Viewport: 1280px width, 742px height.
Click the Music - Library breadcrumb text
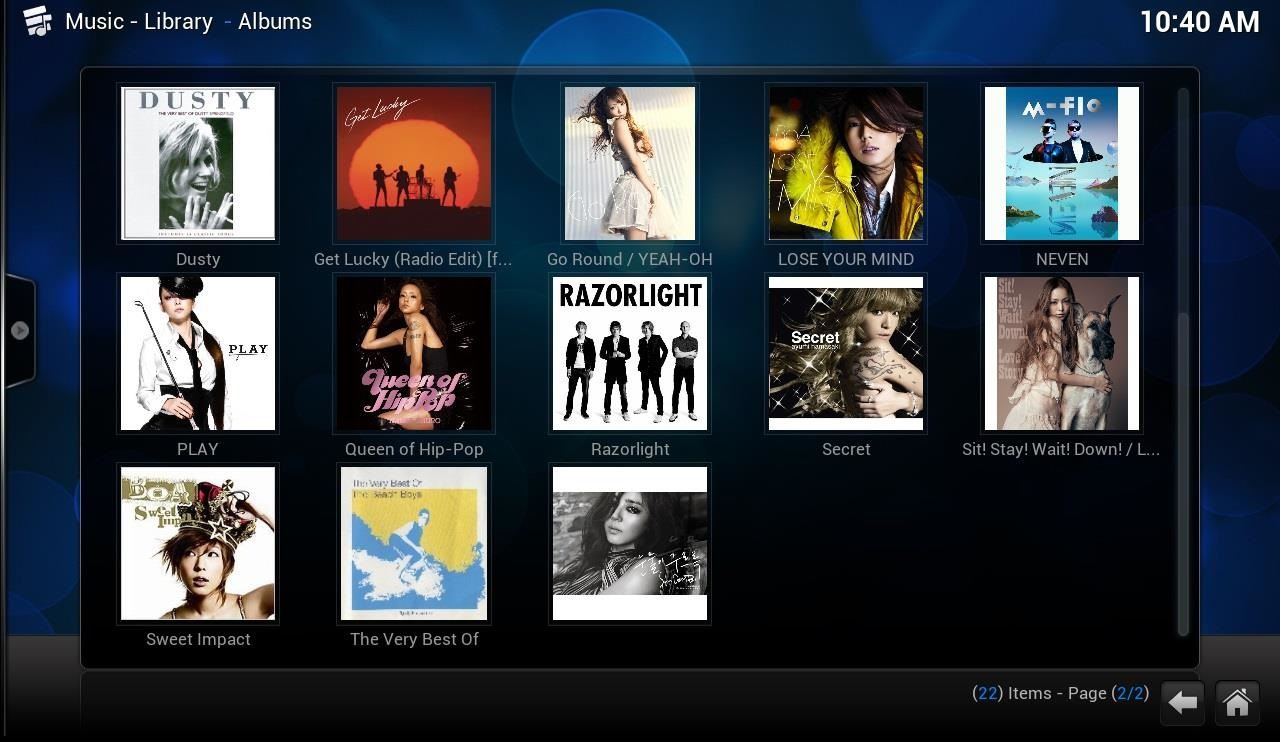pos(139,21)
